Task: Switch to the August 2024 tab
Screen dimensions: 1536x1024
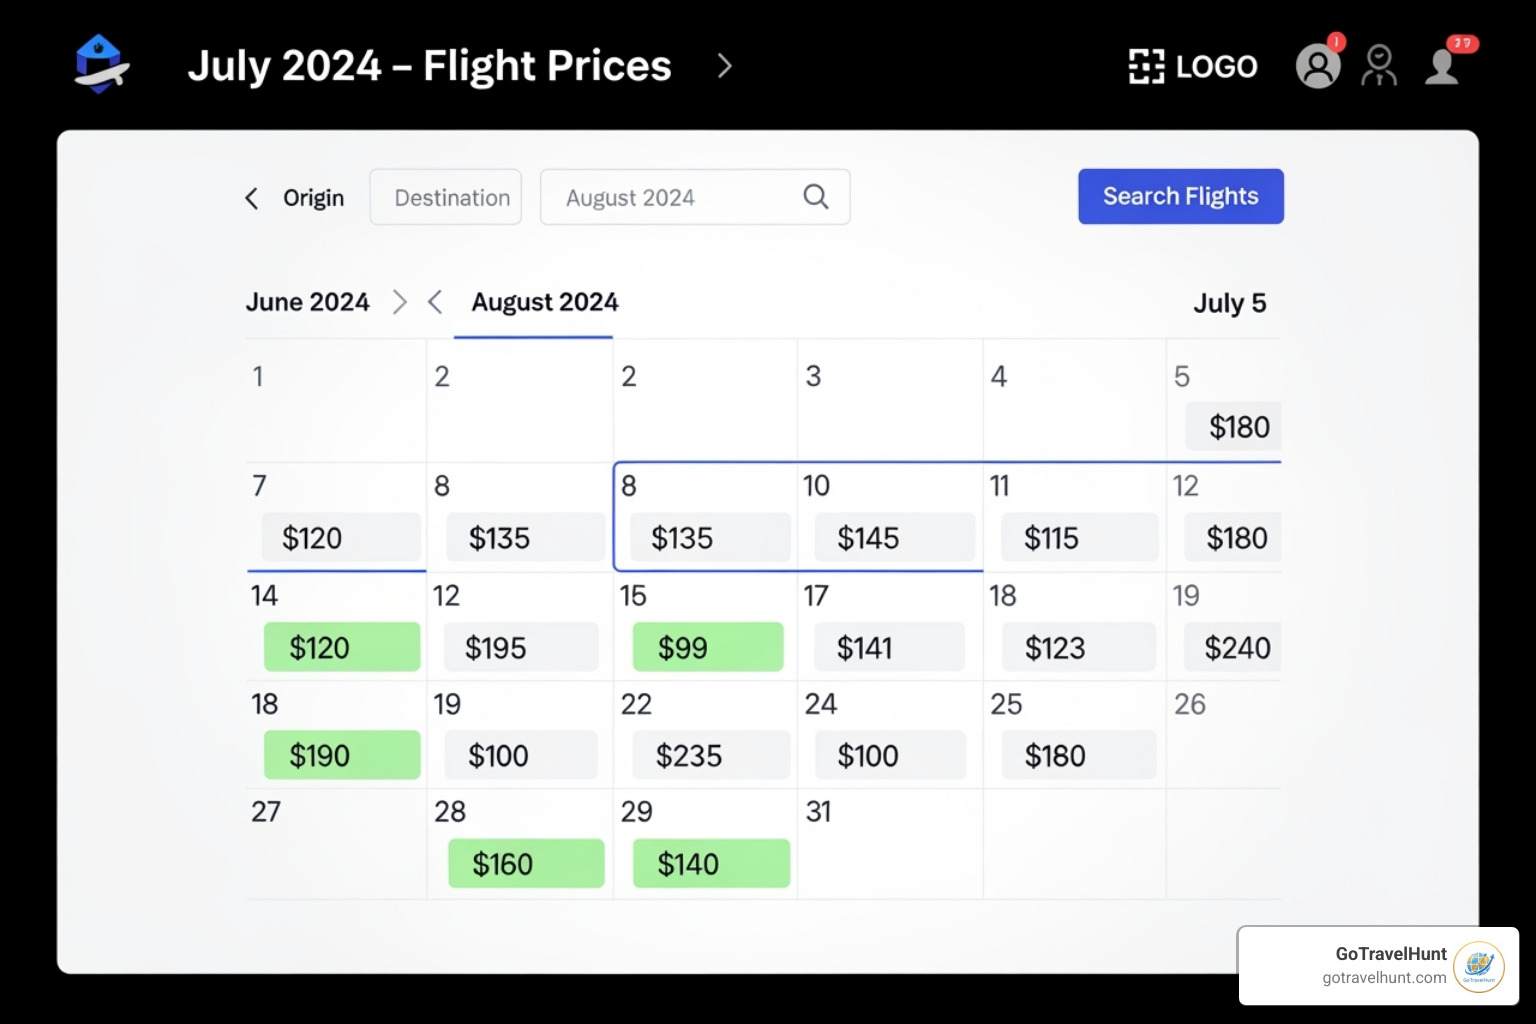Action: 544,302
